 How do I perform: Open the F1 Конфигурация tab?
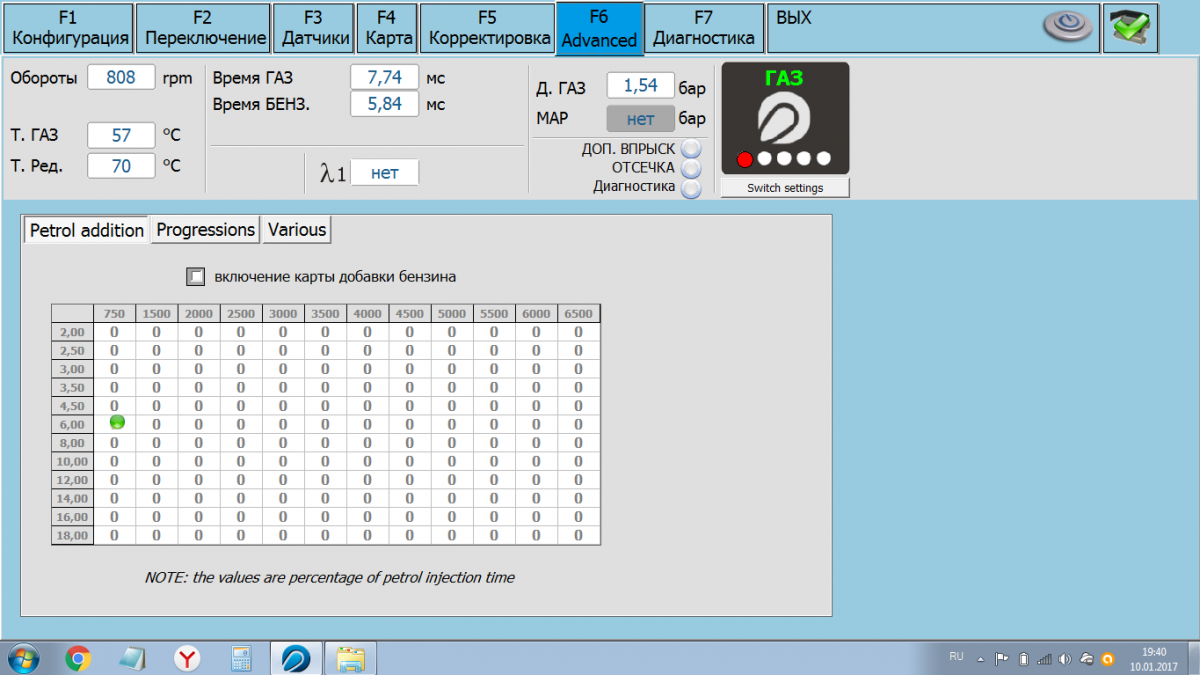pyautogui.click(x=70, y=28)
